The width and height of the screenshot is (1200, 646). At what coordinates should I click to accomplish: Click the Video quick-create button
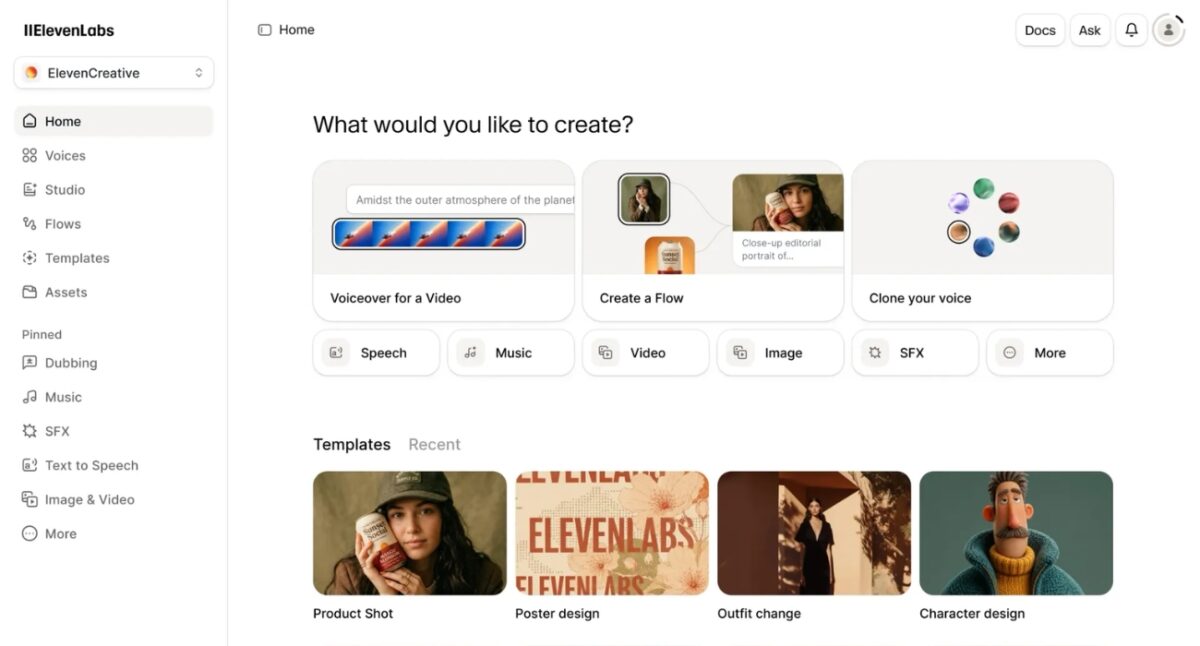click(646, 353)
